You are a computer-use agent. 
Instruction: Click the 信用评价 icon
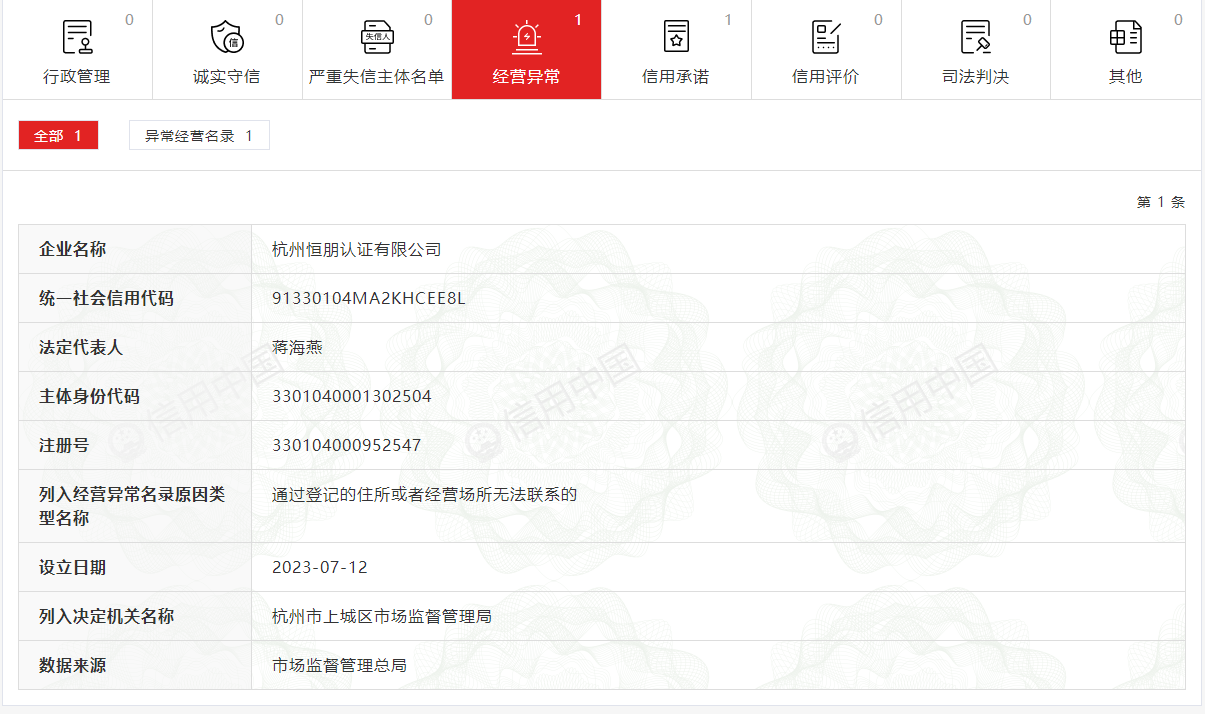tap(826, 37)
